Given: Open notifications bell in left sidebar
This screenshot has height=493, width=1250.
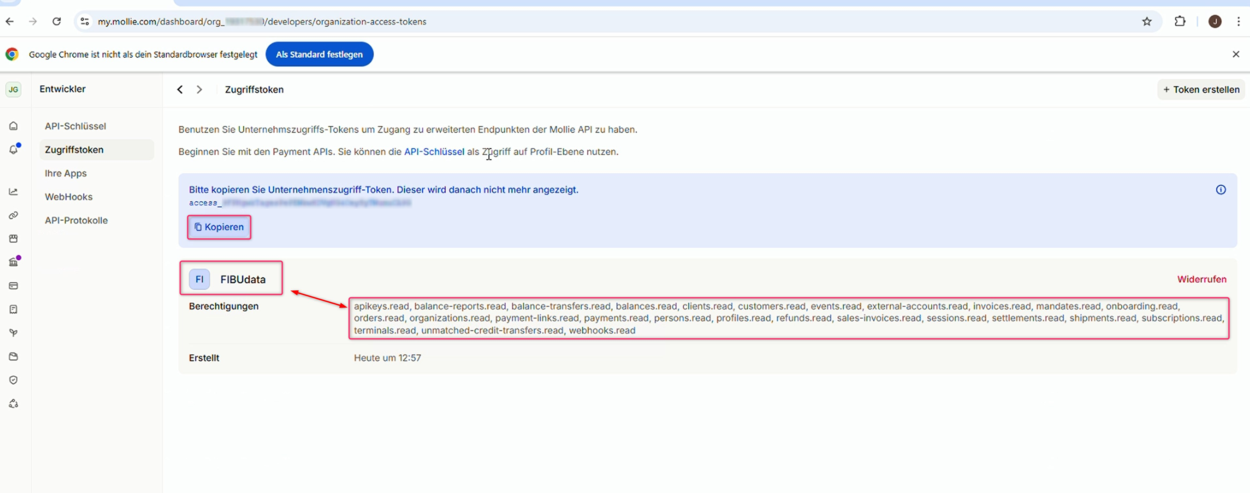Looking at the screenshot, I should tap(13, 150).
